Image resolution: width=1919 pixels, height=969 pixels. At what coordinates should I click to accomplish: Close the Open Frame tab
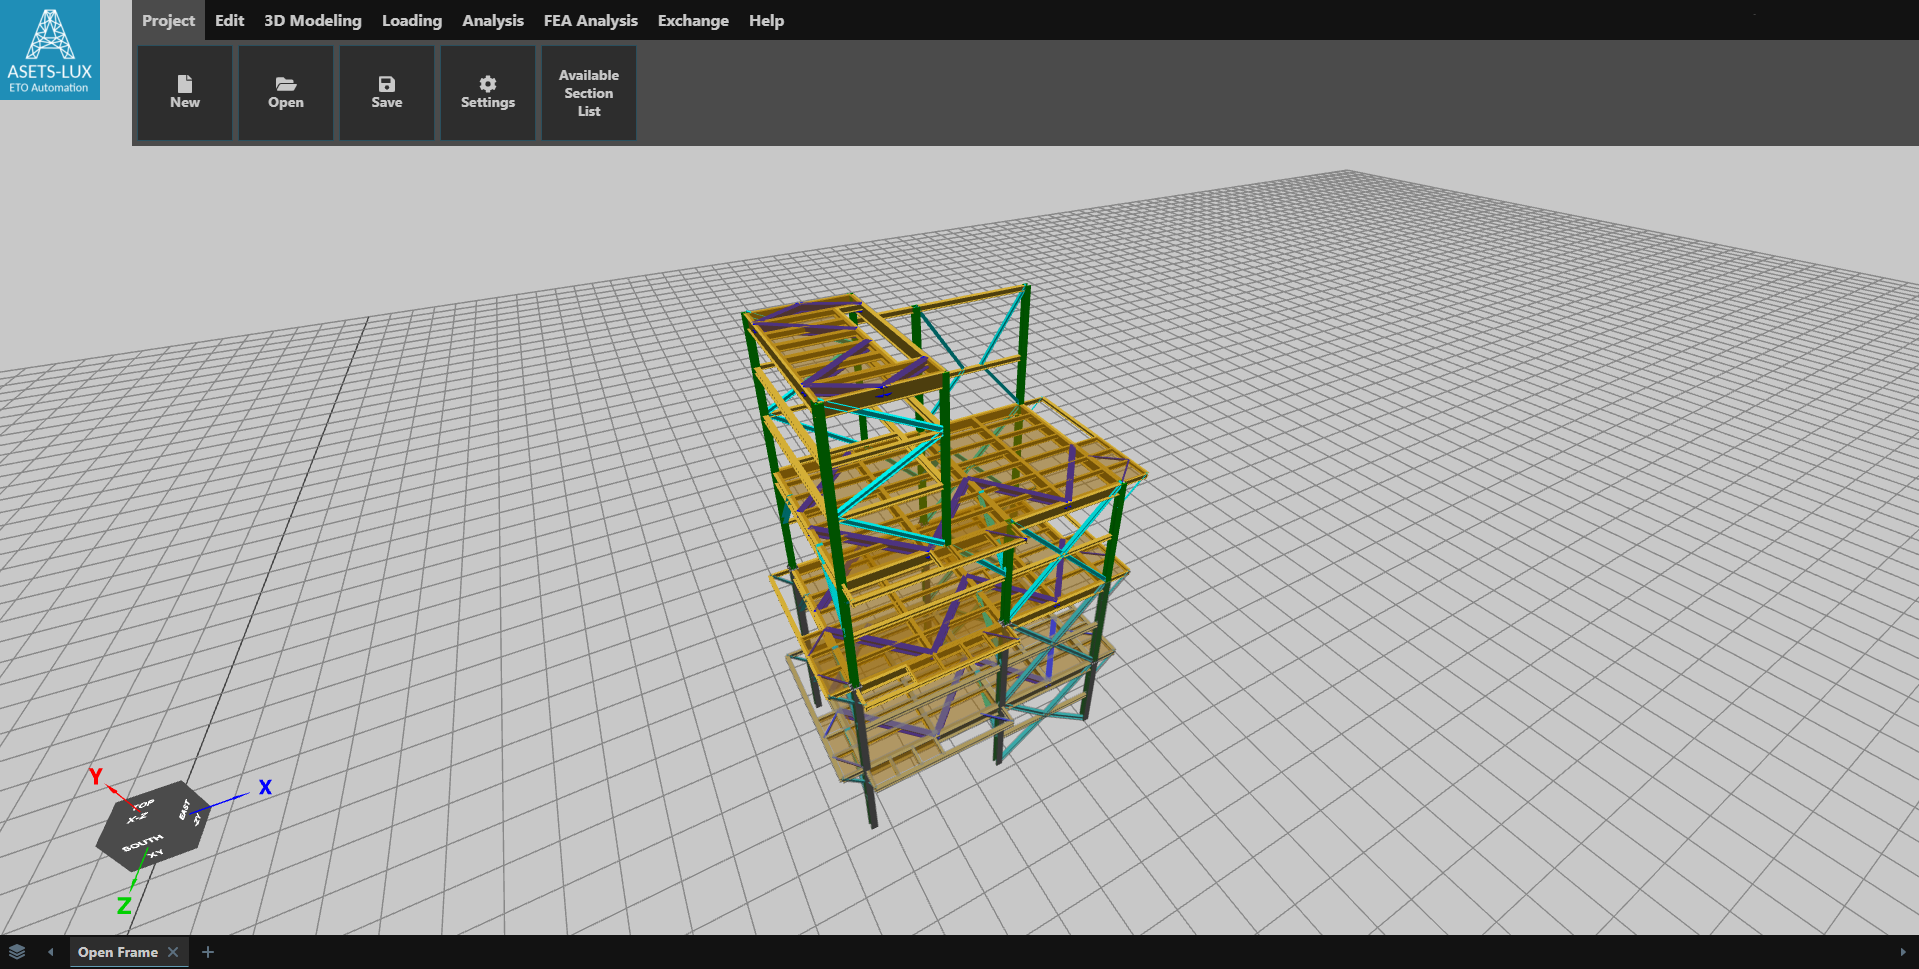[173, 952]
